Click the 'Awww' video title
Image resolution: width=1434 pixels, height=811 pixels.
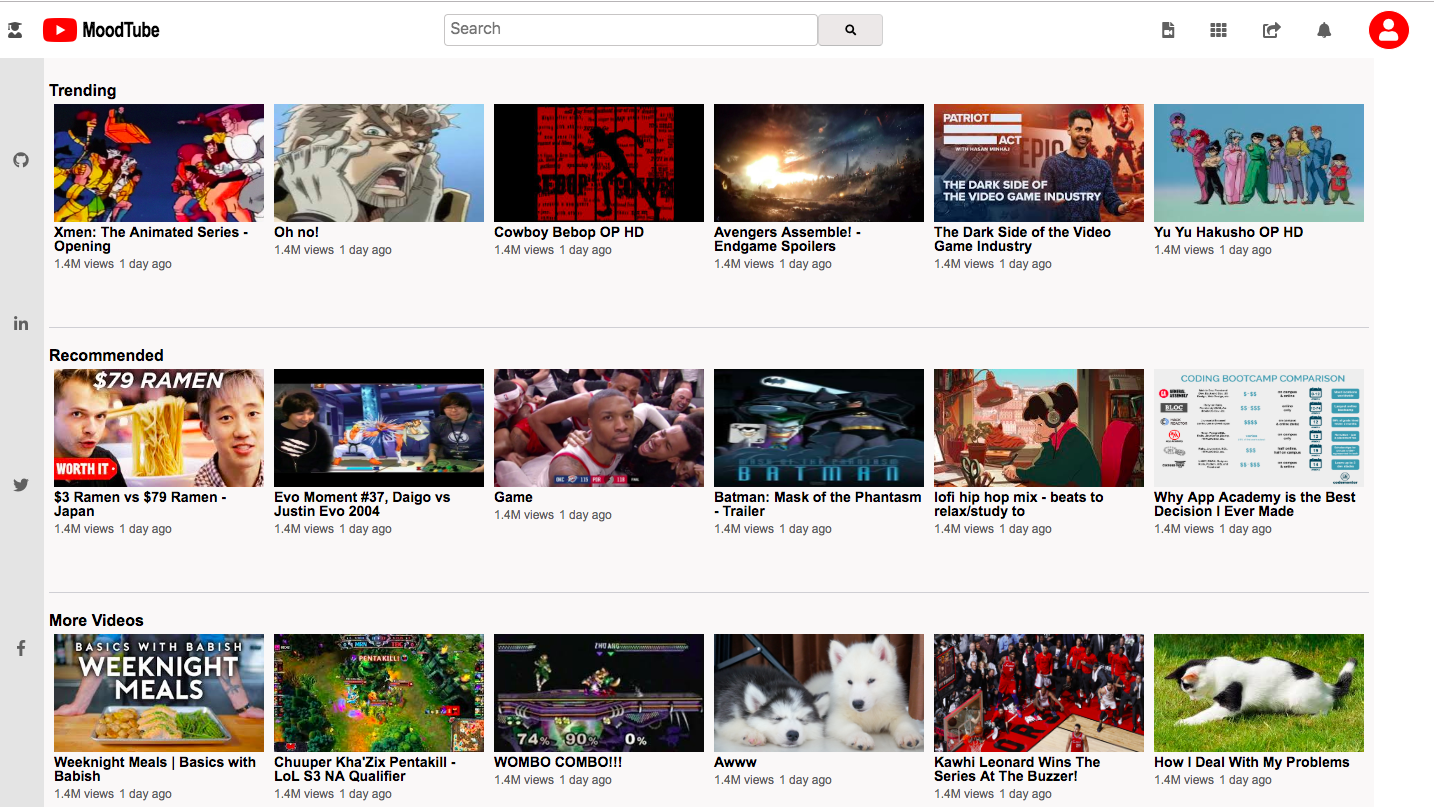[x=735, y=762]
